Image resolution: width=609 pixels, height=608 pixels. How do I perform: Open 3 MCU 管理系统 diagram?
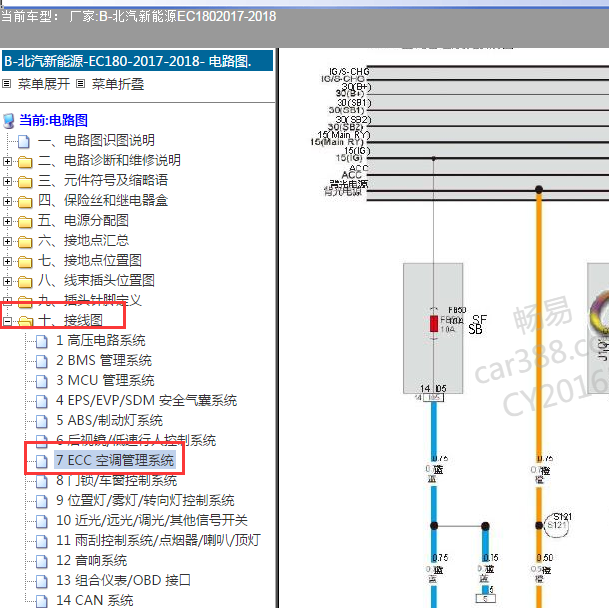(105, 380)
